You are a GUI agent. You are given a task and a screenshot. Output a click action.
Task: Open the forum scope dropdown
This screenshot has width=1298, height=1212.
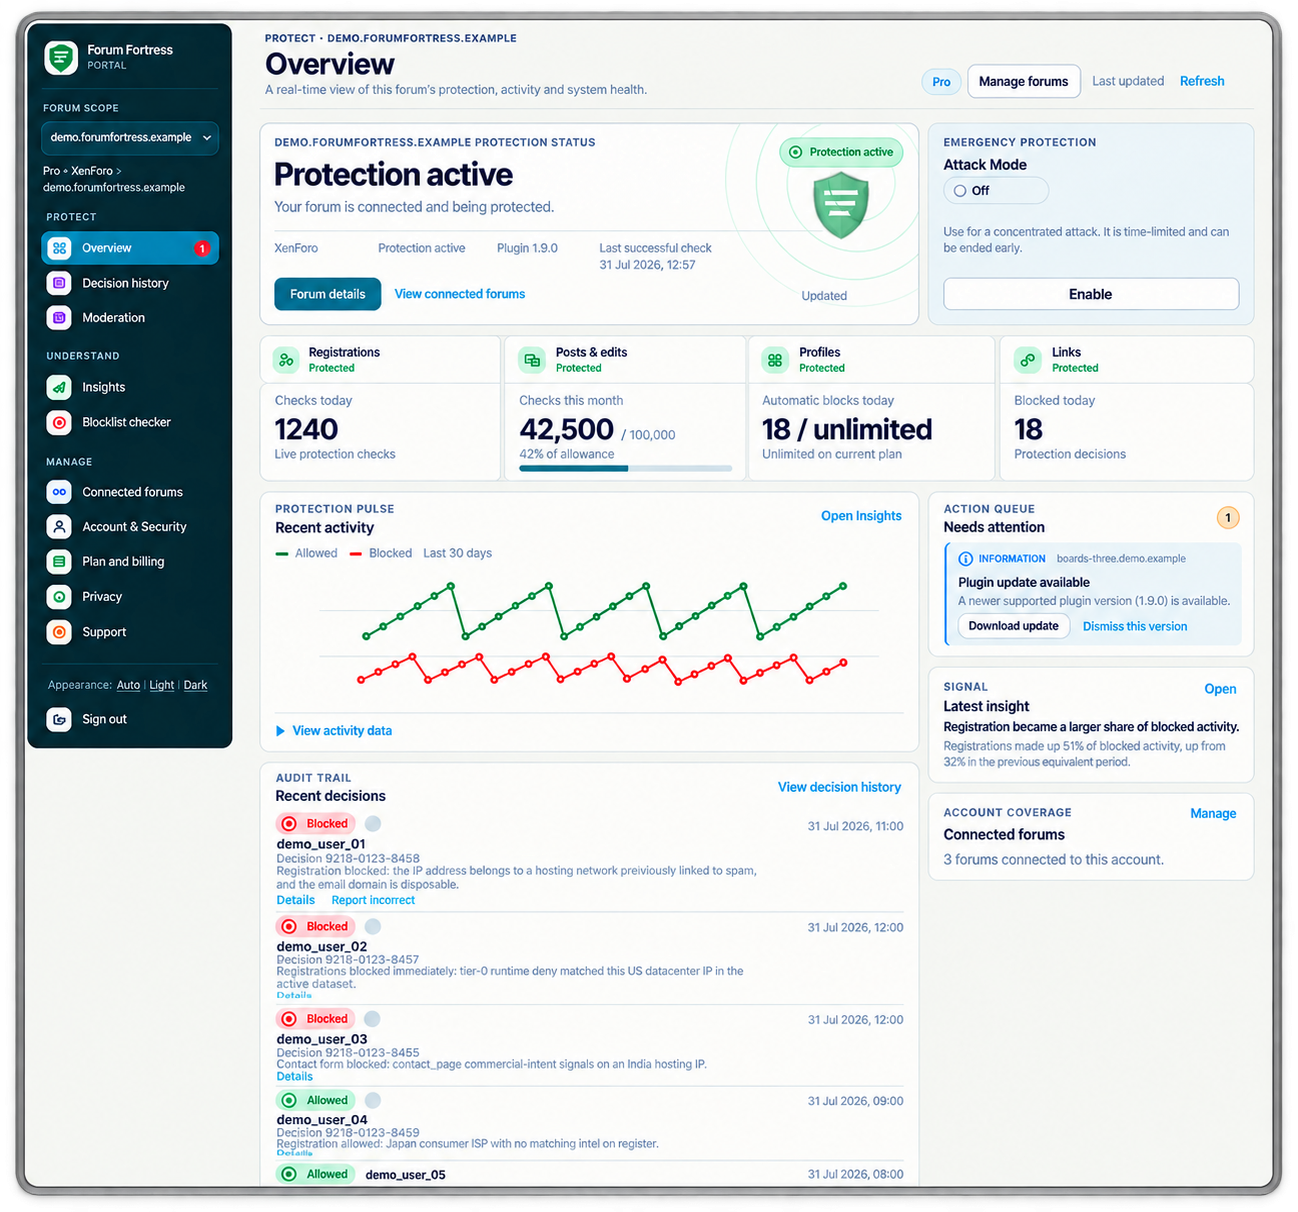click(130, 137)
